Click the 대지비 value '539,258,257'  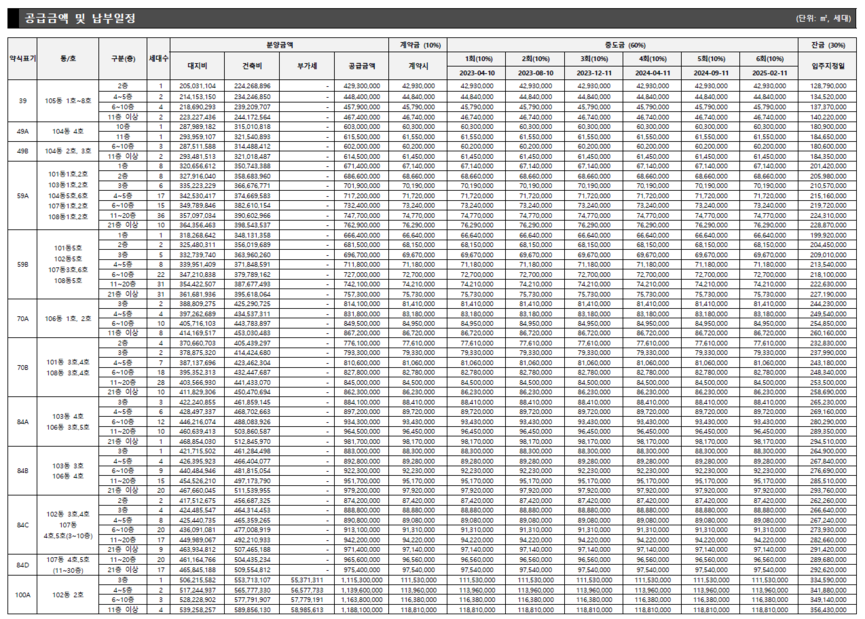point(197,610)
